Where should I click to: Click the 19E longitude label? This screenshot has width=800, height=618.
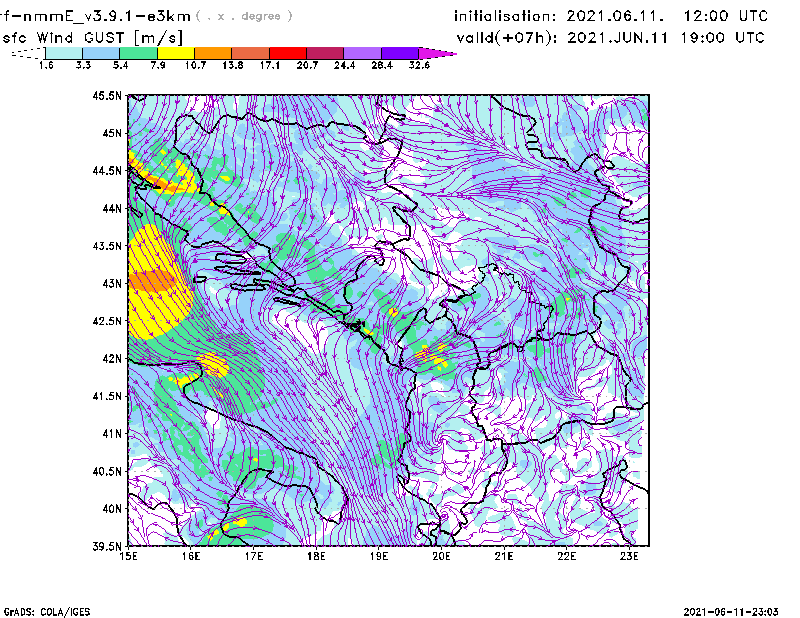click(x=379, y=556)
